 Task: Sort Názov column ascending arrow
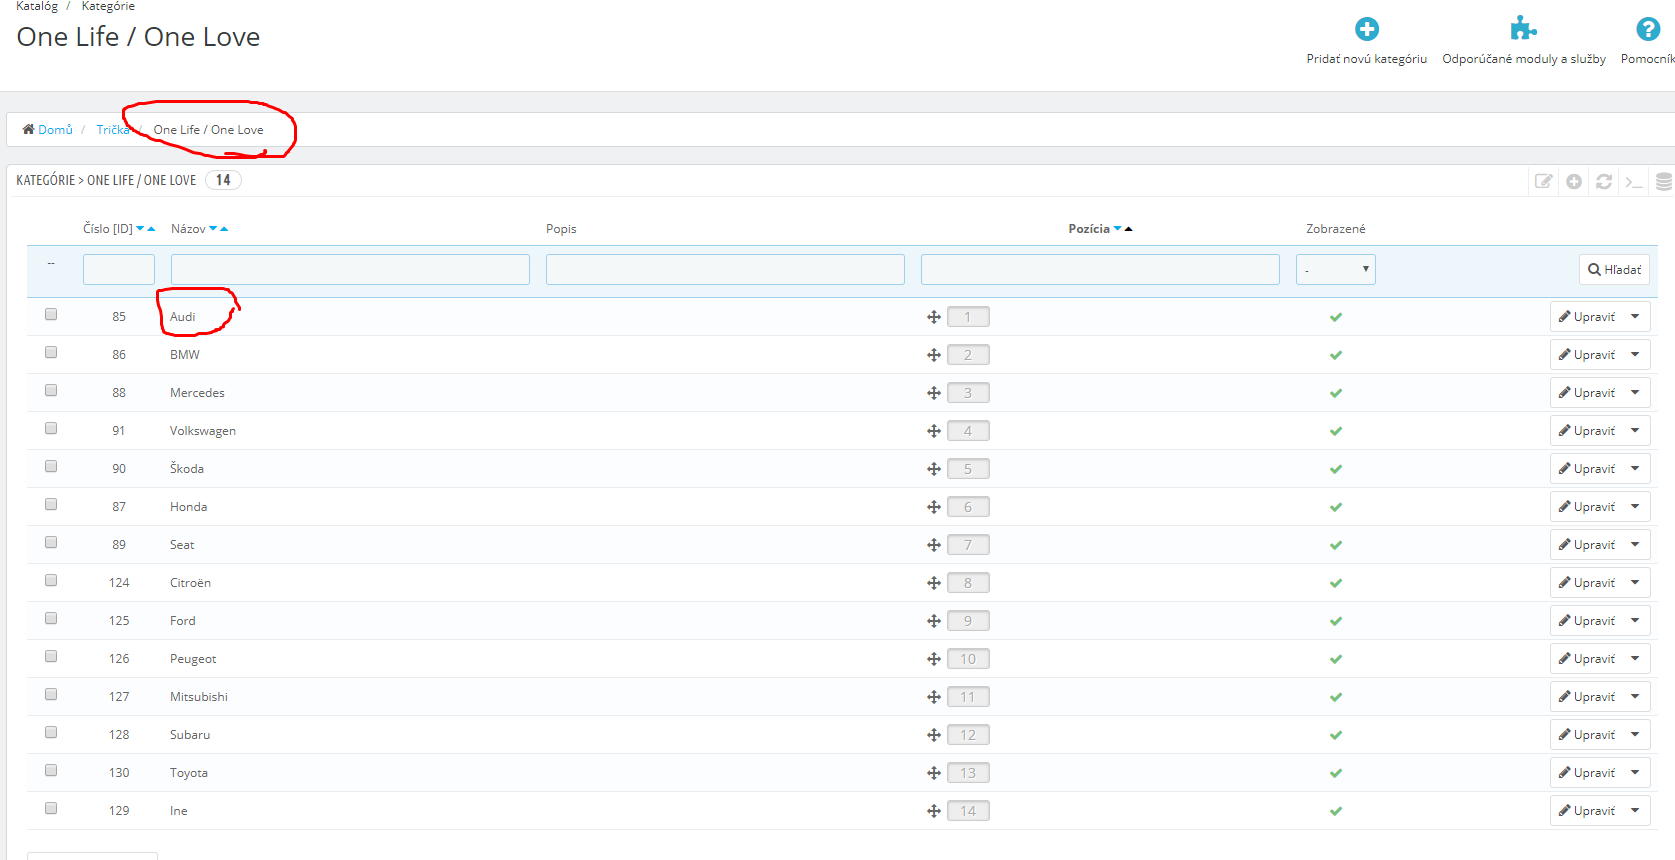224,229
